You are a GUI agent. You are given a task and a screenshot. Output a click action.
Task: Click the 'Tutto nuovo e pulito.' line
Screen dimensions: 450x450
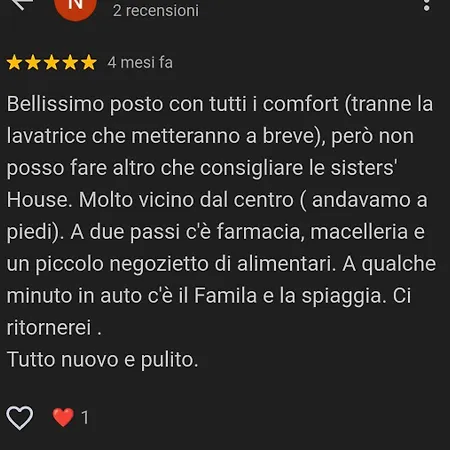103,360
